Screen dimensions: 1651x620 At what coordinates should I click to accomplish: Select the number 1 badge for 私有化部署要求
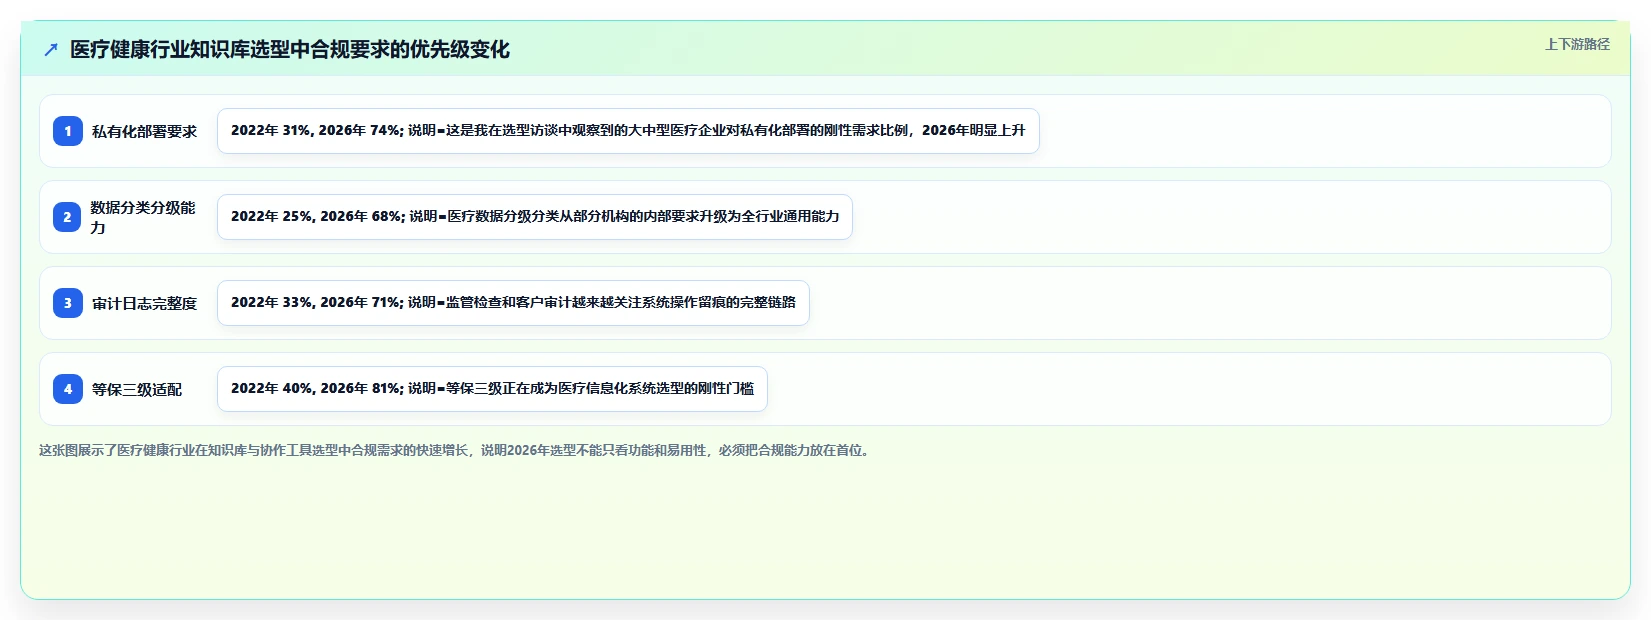click(x=68, y=131)
